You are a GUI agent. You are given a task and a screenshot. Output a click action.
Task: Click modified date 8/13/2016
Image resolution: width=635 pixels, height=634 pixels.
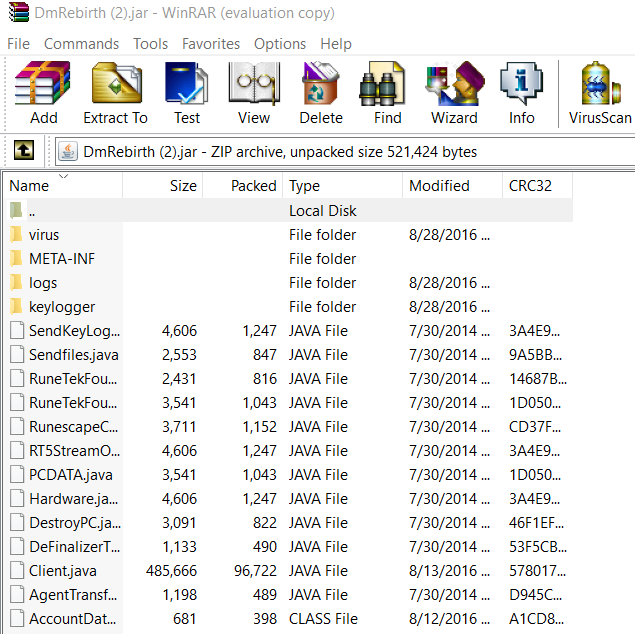[x=449, y=570]
